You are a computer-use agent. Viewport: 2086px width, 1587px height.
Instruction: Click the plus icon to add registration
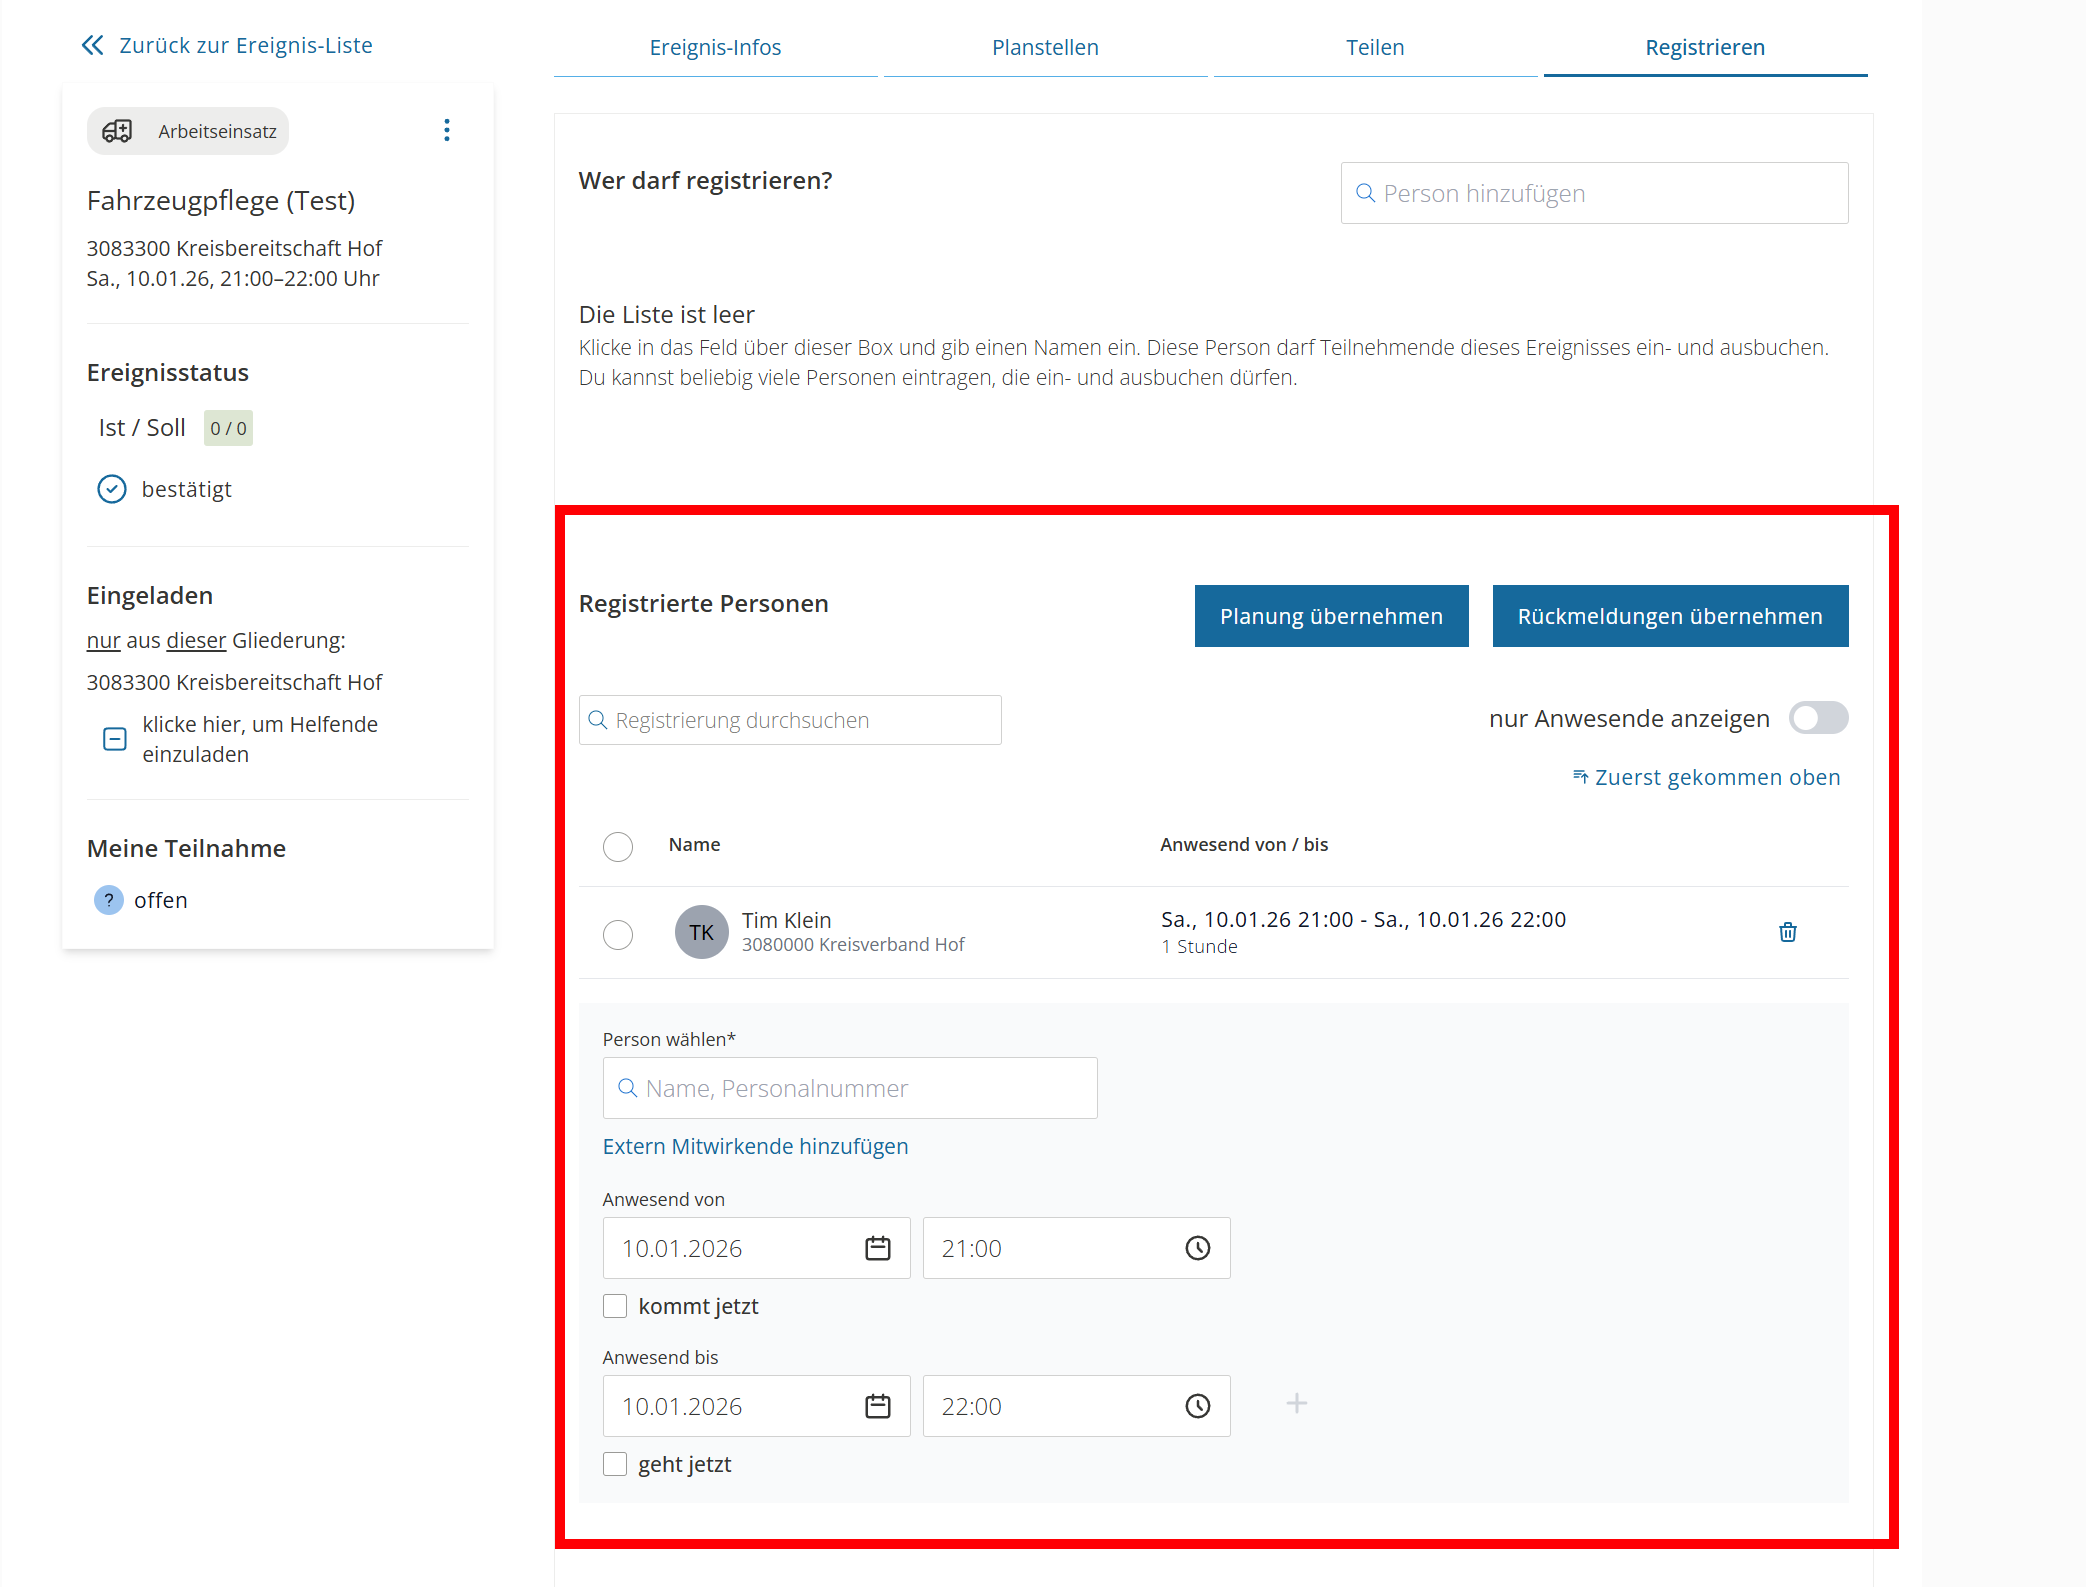1296,1404
